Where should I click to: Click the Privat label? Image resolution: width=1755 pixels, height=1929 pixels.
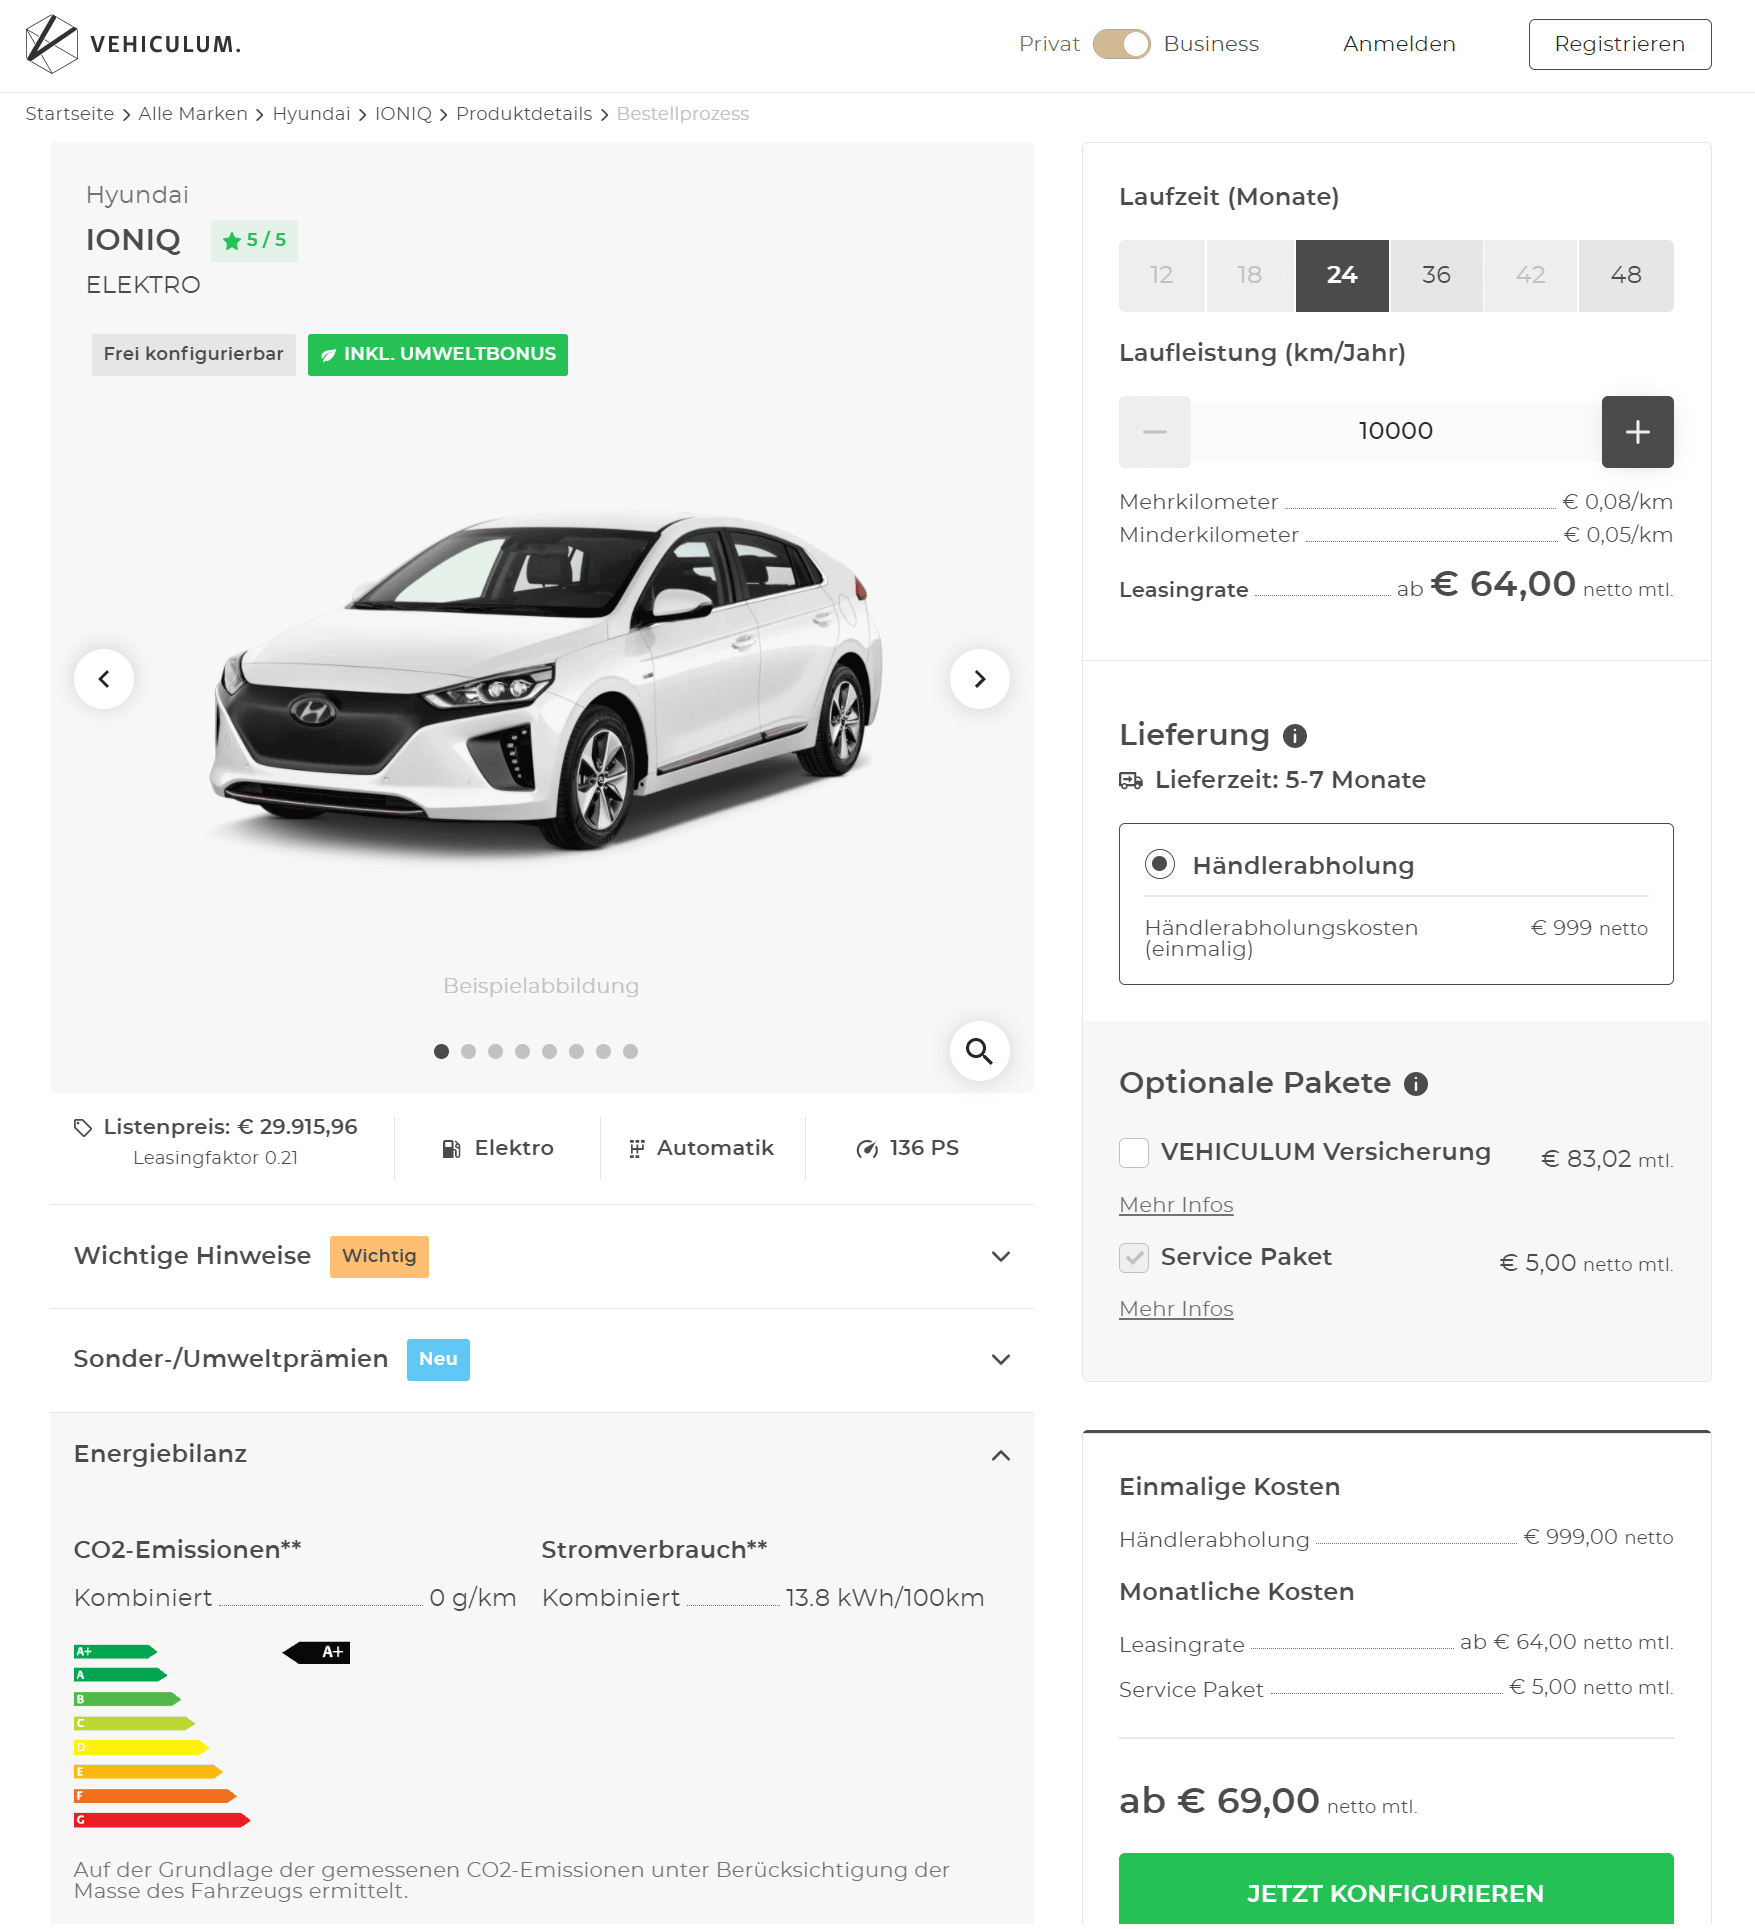(1049, 44)
